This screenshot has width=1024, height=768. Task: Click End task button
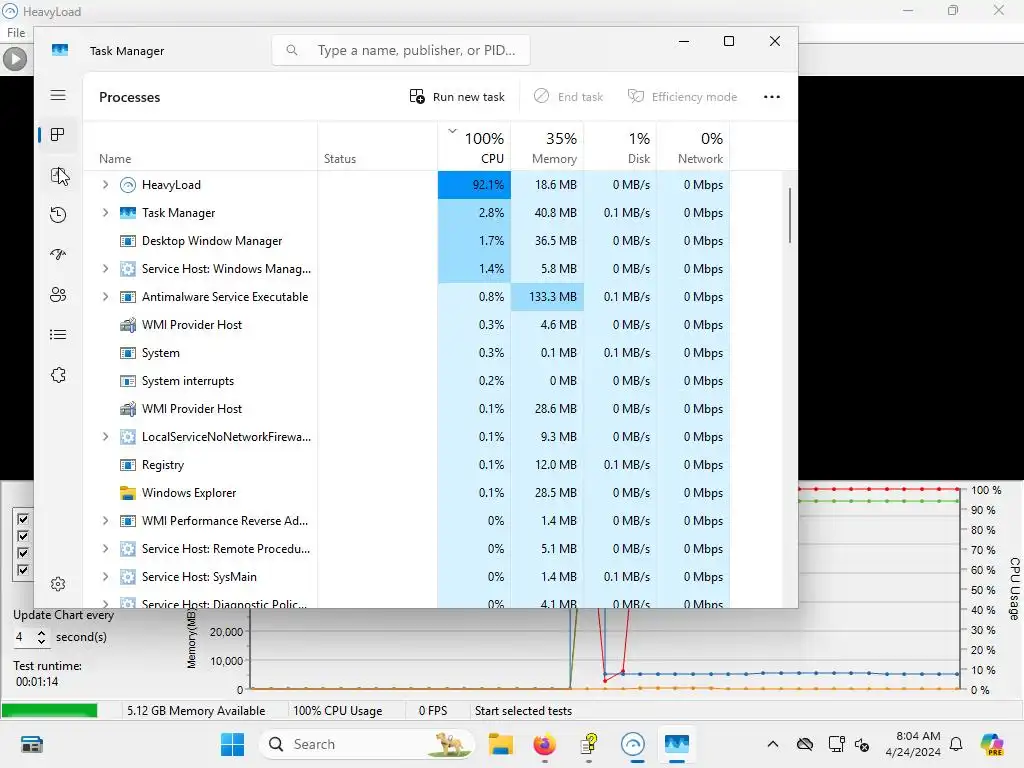tap(568, 97)
